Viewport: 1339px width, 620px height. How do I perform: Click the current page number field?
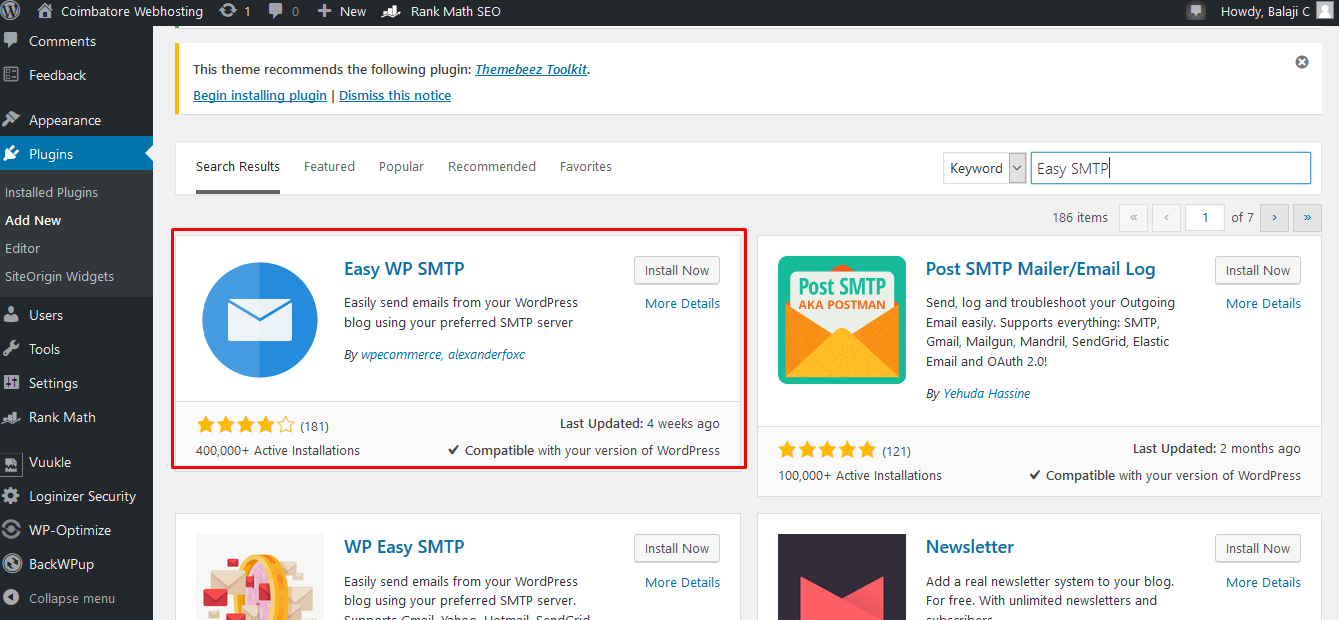pos(1205,217)
